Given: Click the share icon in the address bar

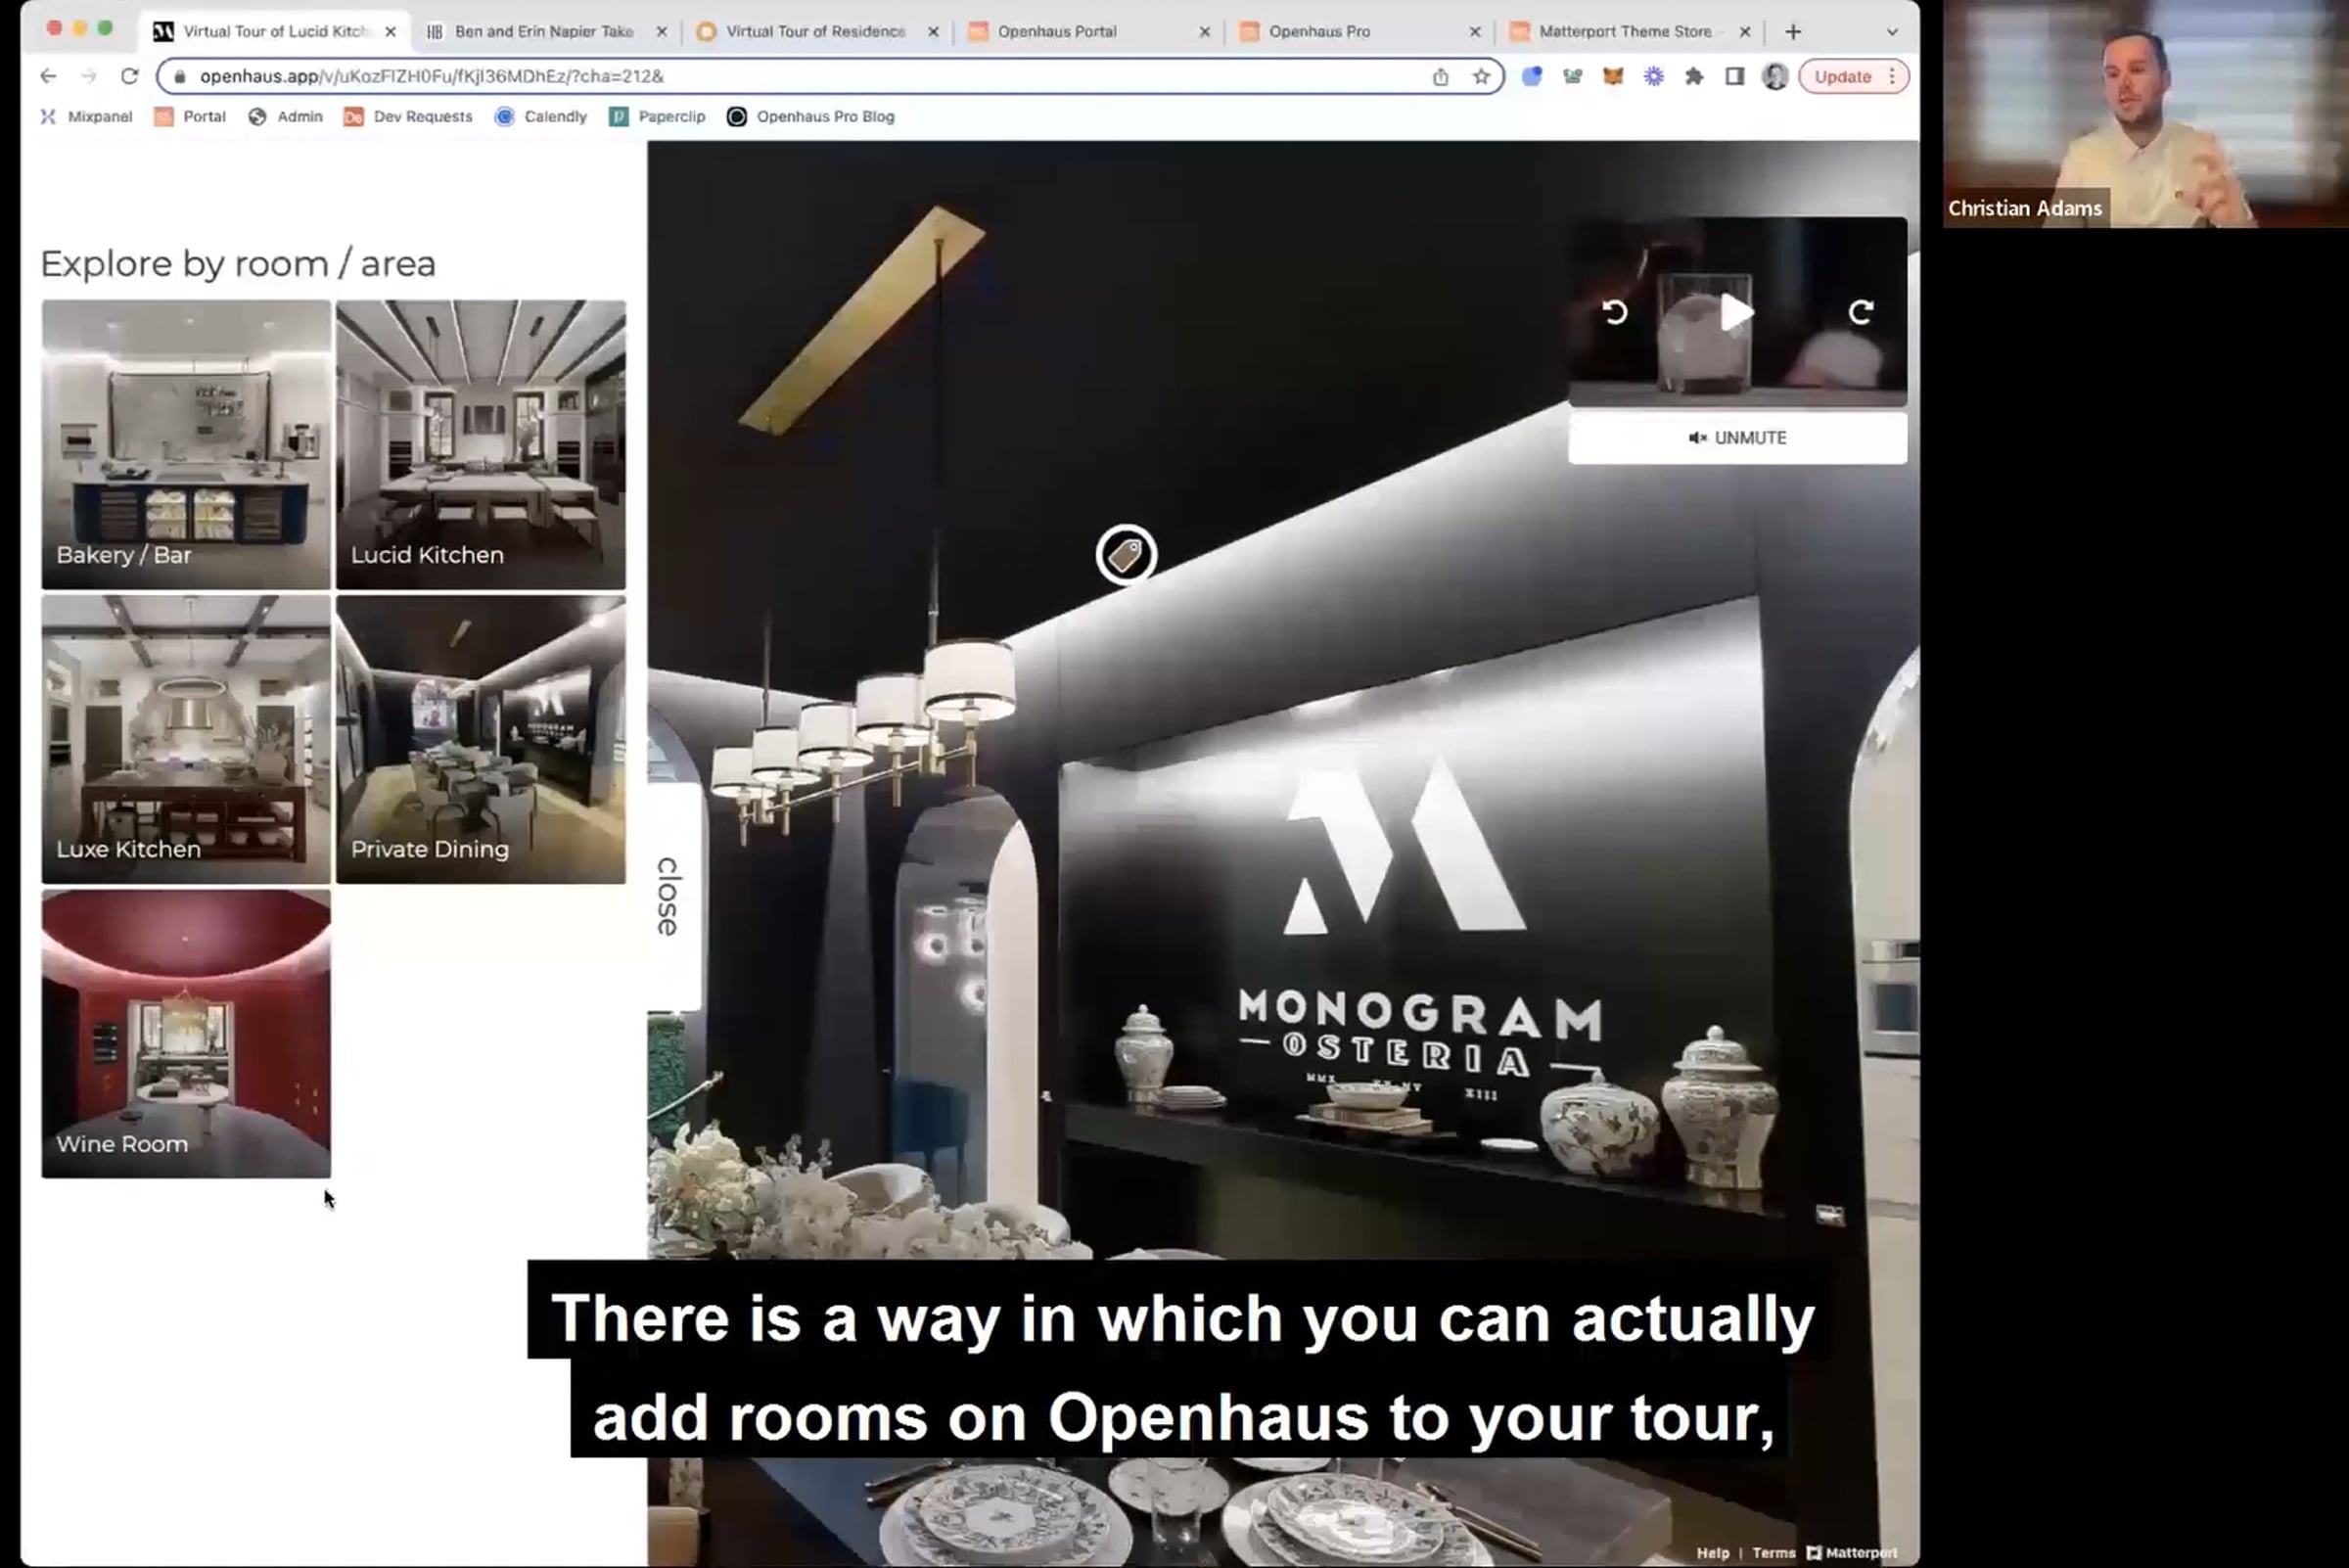Looking at the screenshot, I should pyautogui.click(x=1440, y=77).
